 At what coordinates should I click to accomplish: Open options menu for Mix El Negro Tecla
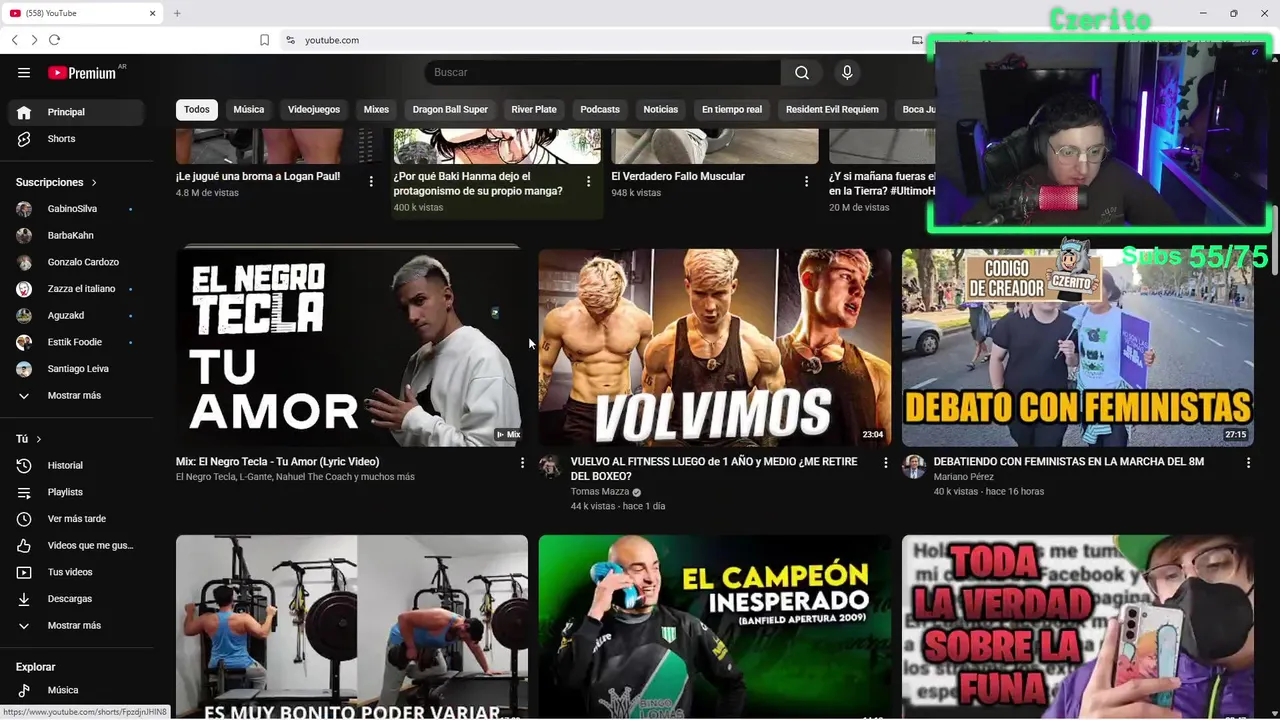(522, 463)
